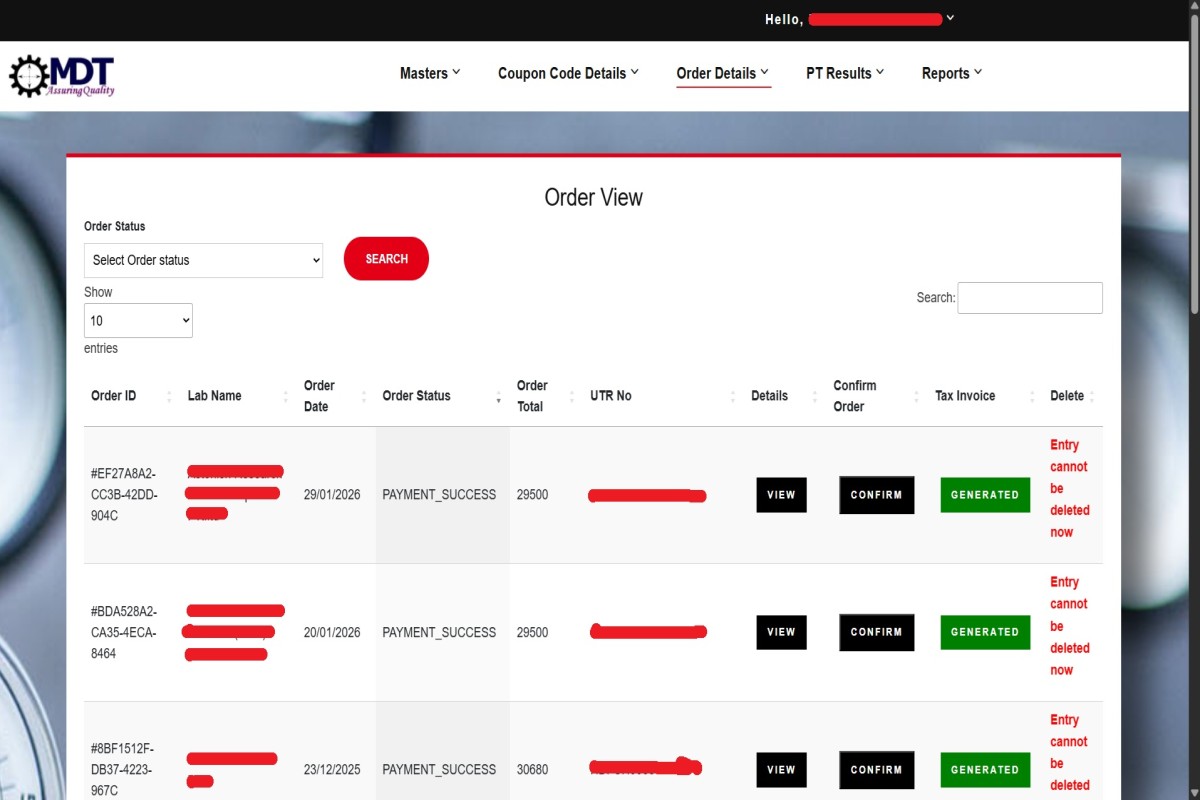Sort table by Tax Invoice column

point(964,396)
